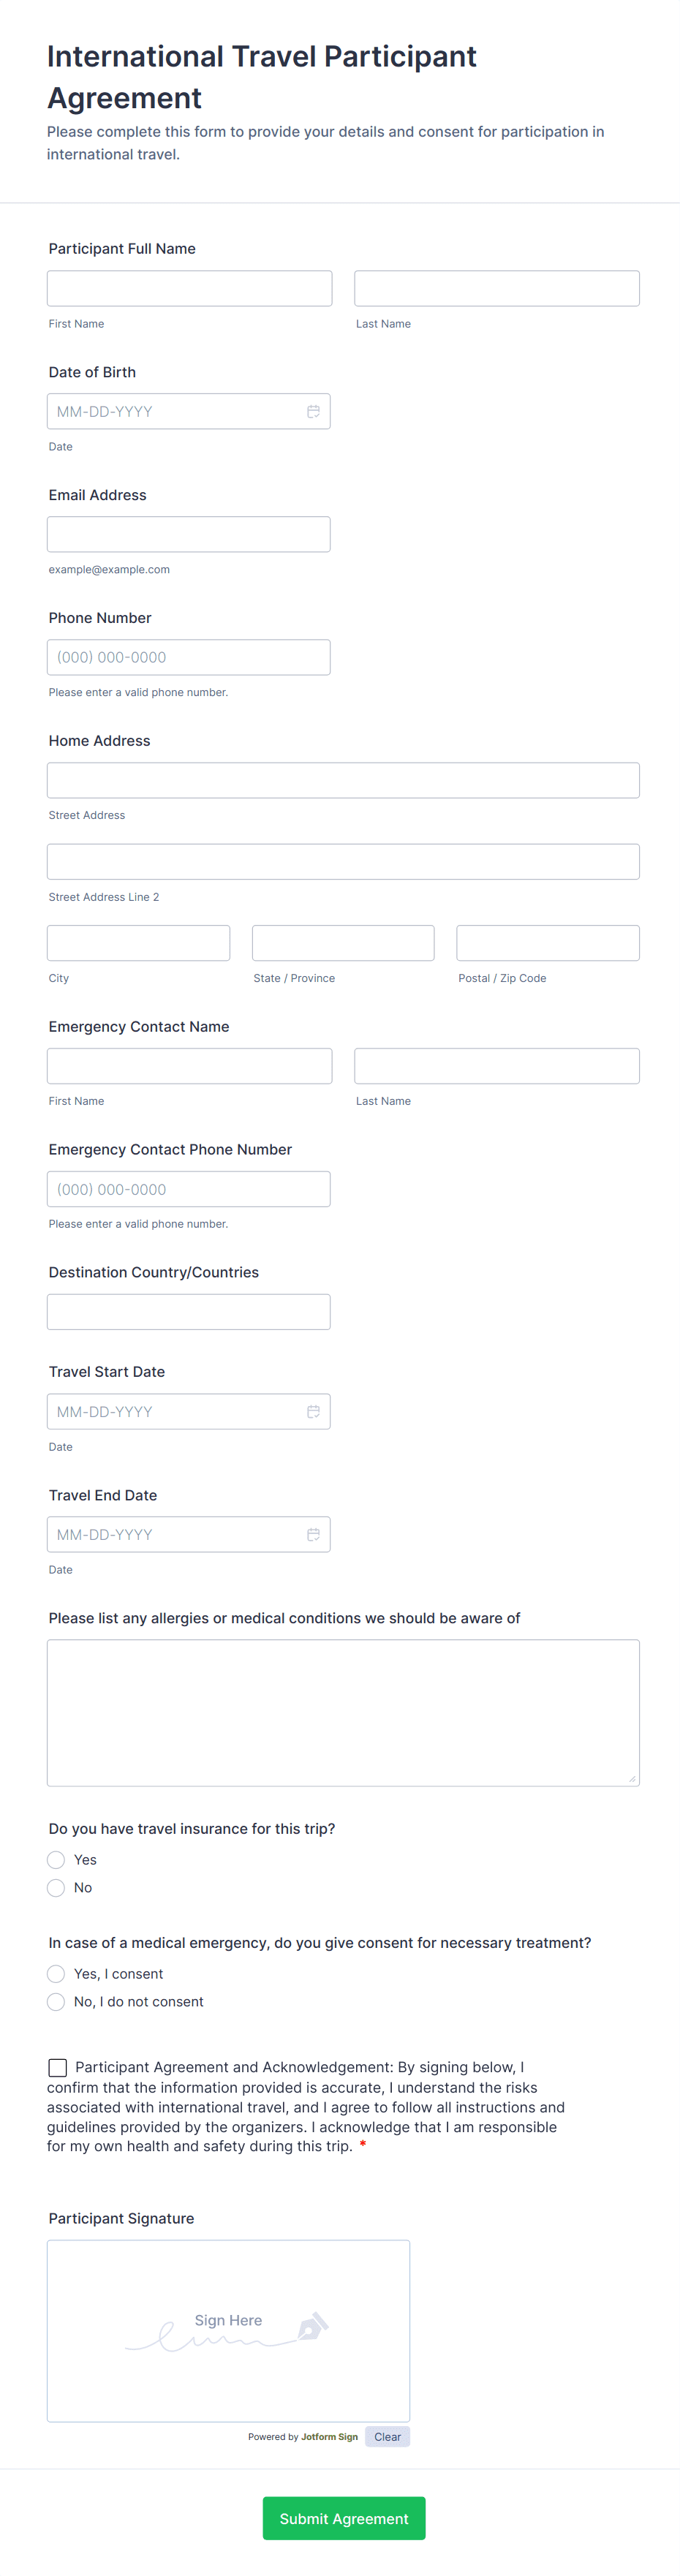Click the International Travel Participant Agreement heading
The image size is (680, 2576).
pos(260,77)
